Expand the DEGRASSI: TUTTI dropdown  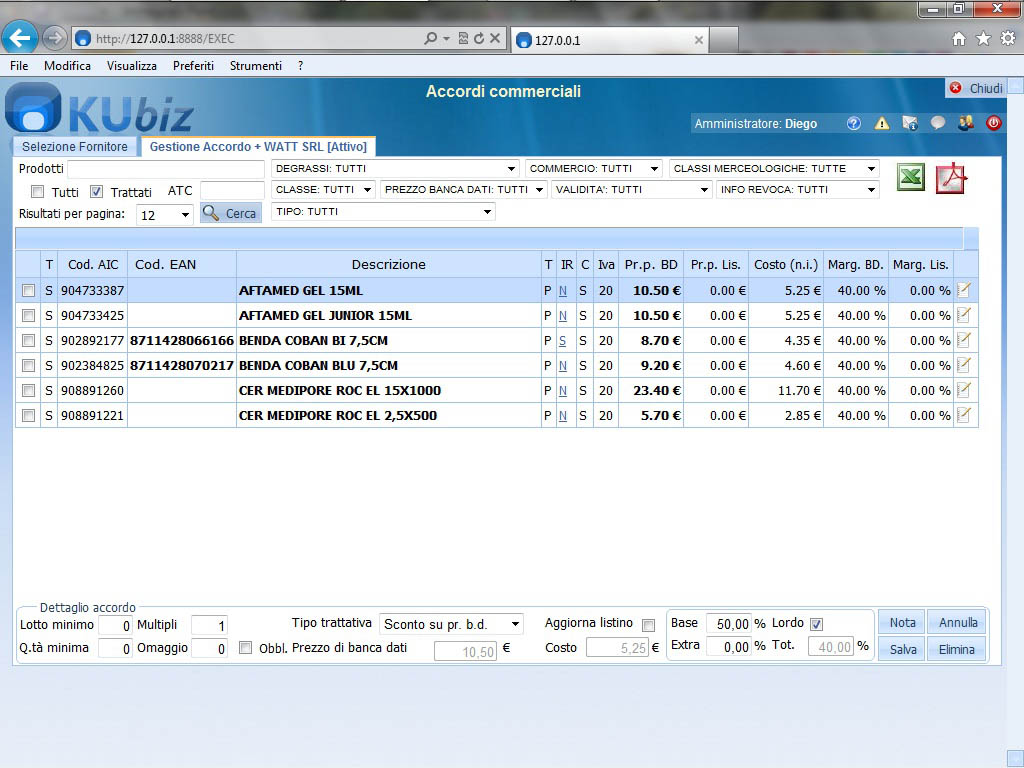tap(396, 169)
